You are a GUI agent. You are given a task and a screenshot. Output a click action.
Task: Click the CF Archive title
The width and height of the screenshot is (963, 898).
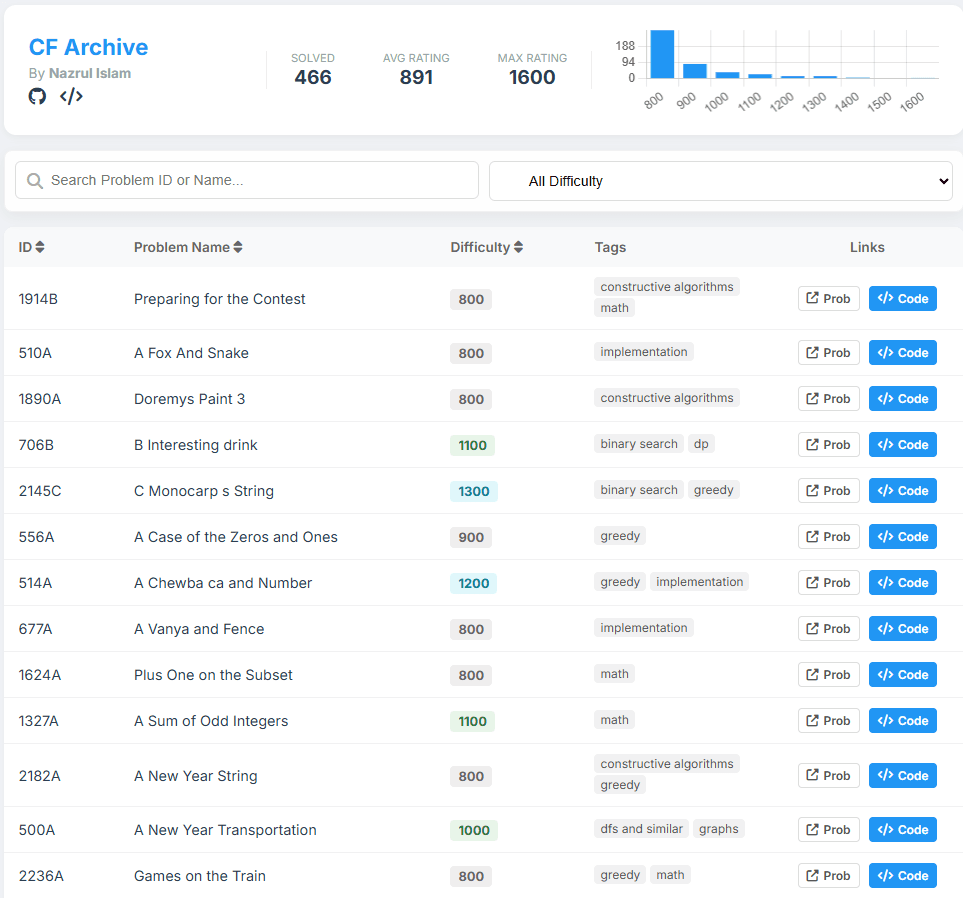[88, 47]
